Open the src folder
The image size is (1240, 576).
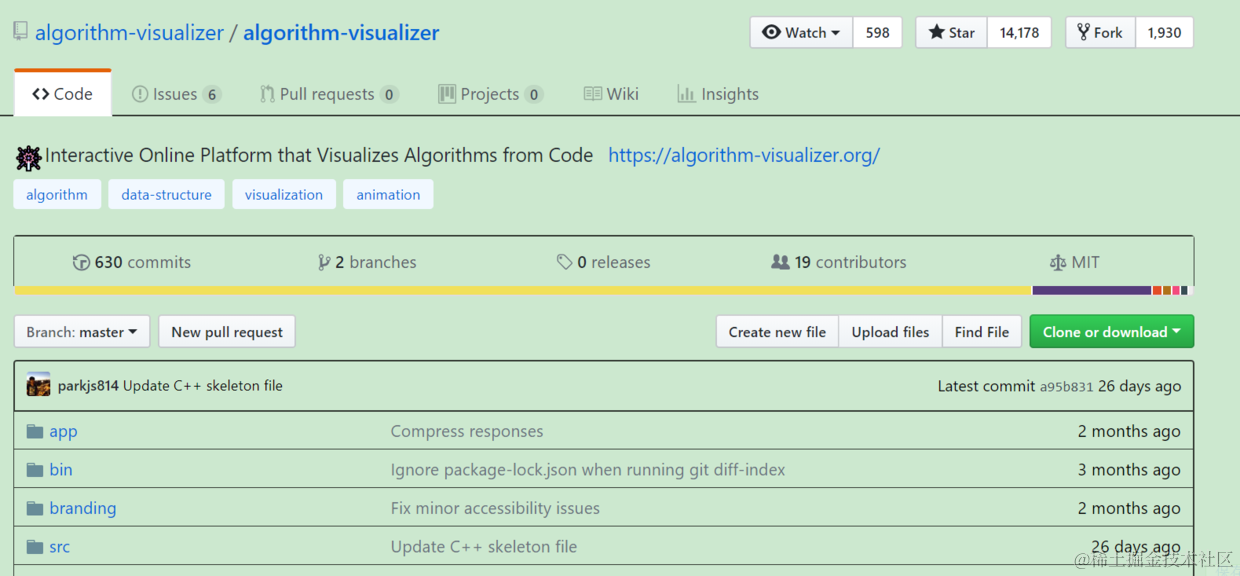click(x=60, y=547)
